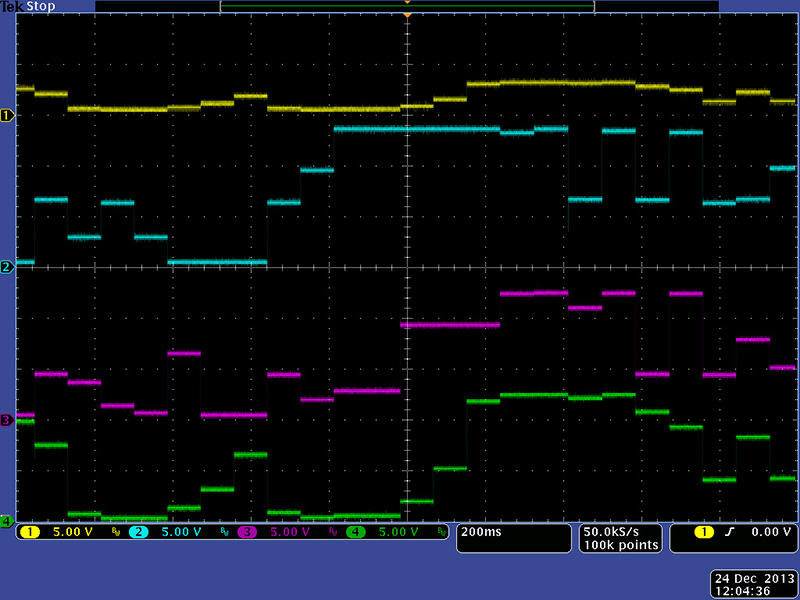Click the 0.00 V trigger level readout
This screenshot has width=800, height=600.
click(766, 533)
